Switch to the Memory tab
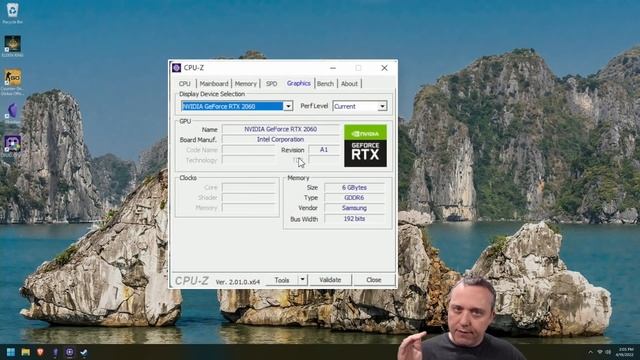The width and height of the screenshot is (640, 360). click(x=246, y=84)
